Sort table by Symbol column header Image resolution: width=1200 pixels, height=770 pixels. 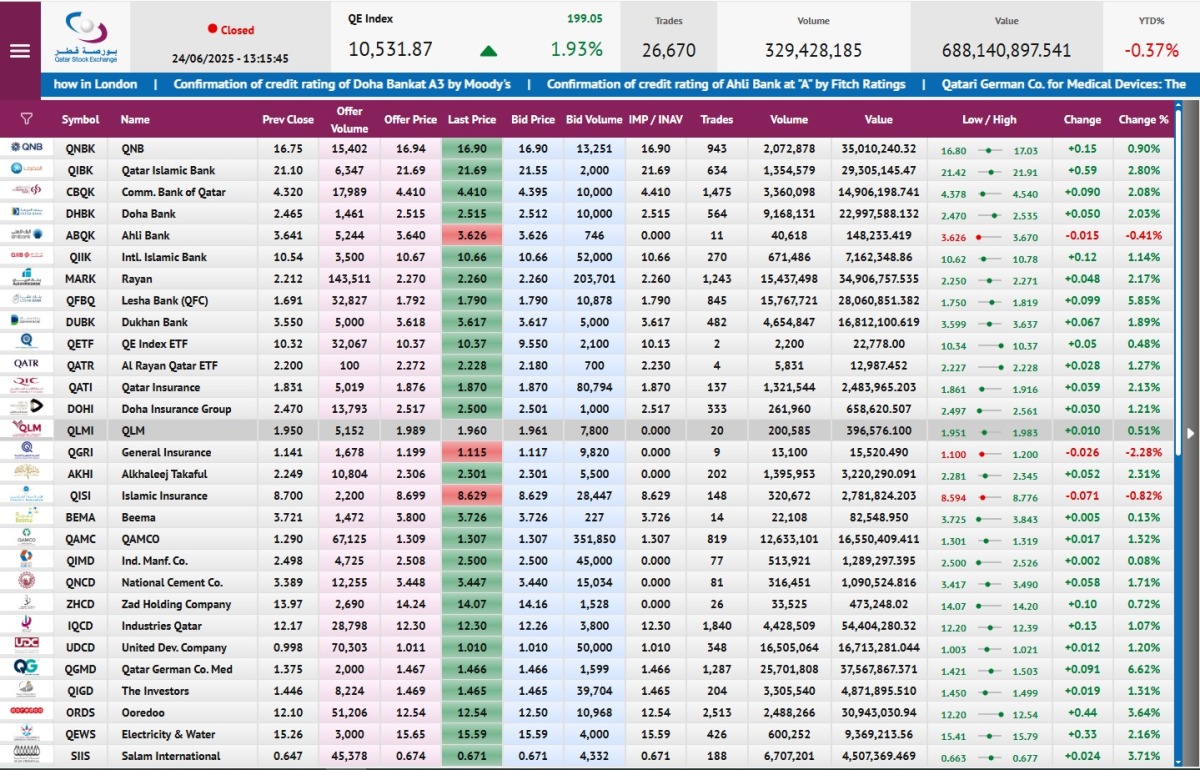click(80, 120)
